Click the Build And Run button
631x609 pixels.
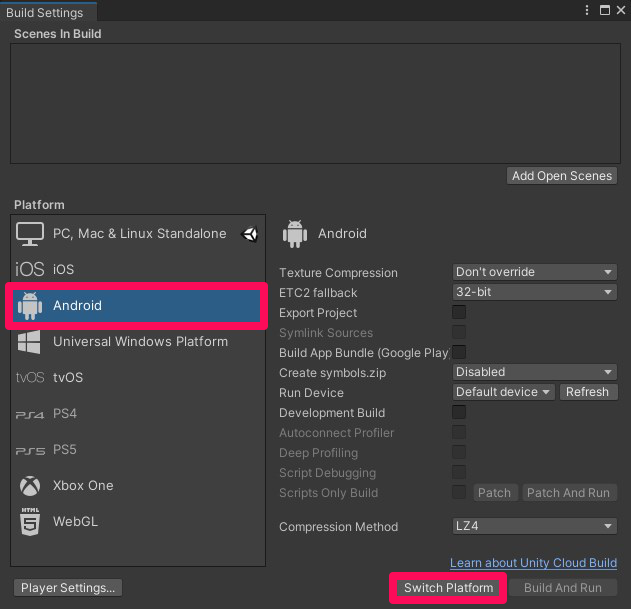tap(563, 588)
